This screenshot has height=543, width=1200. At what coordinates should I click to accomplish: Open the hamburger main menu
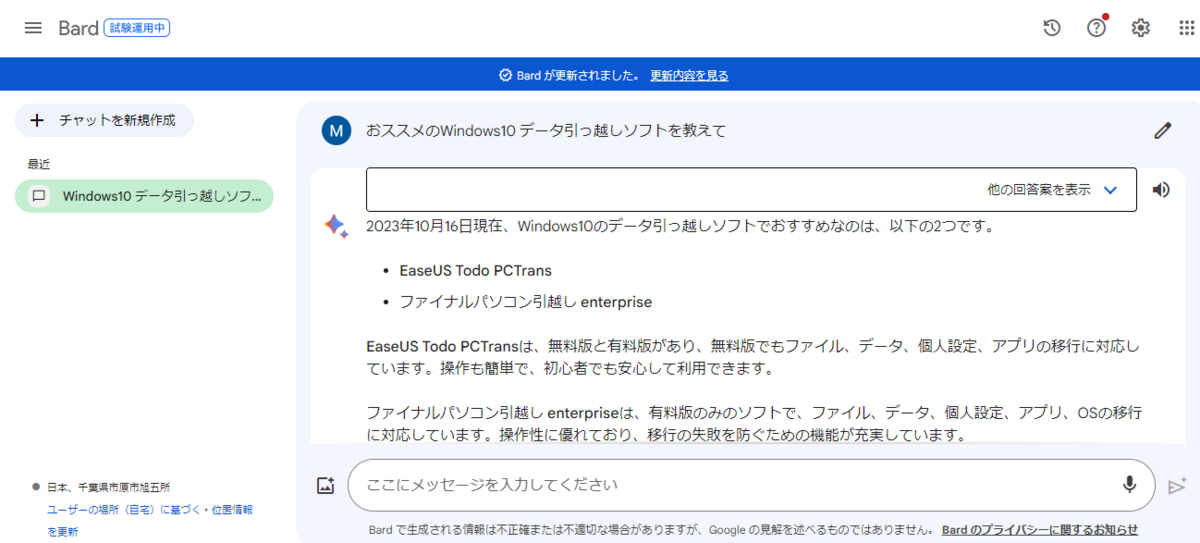click(x=33, y=28)
